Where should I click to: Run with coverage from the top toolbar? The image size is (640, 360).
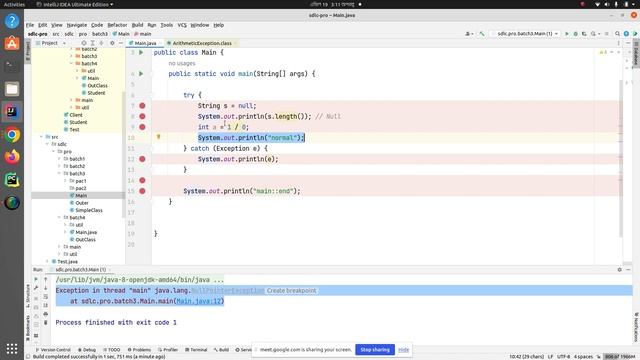[584, 34]
